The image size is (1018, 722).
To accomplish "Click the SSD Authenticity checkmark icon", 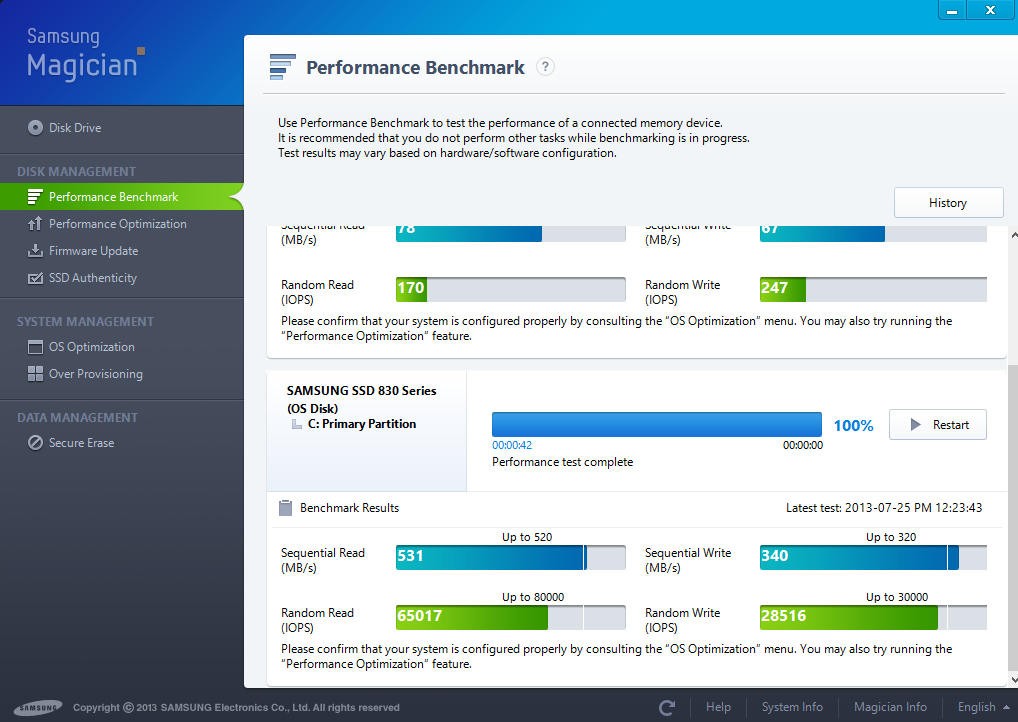I will (35, 278).
